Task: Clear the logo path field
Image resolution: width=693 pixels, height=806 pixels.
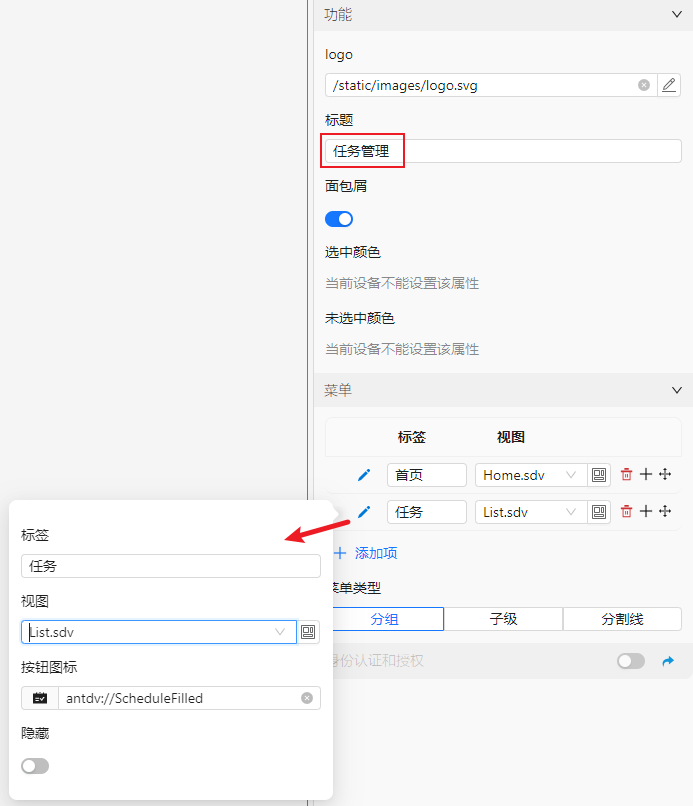Action: coord(644,85)
